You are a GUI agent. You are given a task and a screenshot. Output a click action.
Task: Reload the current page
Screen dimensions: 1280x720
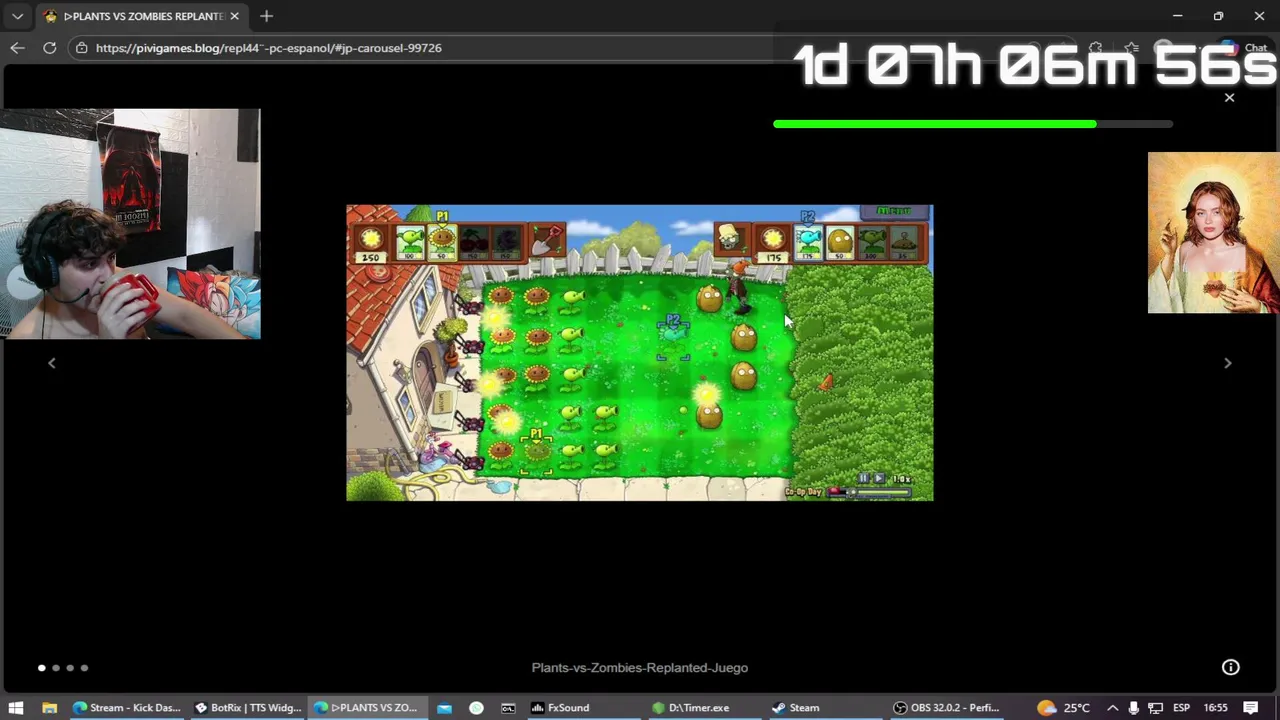(49, 47)
